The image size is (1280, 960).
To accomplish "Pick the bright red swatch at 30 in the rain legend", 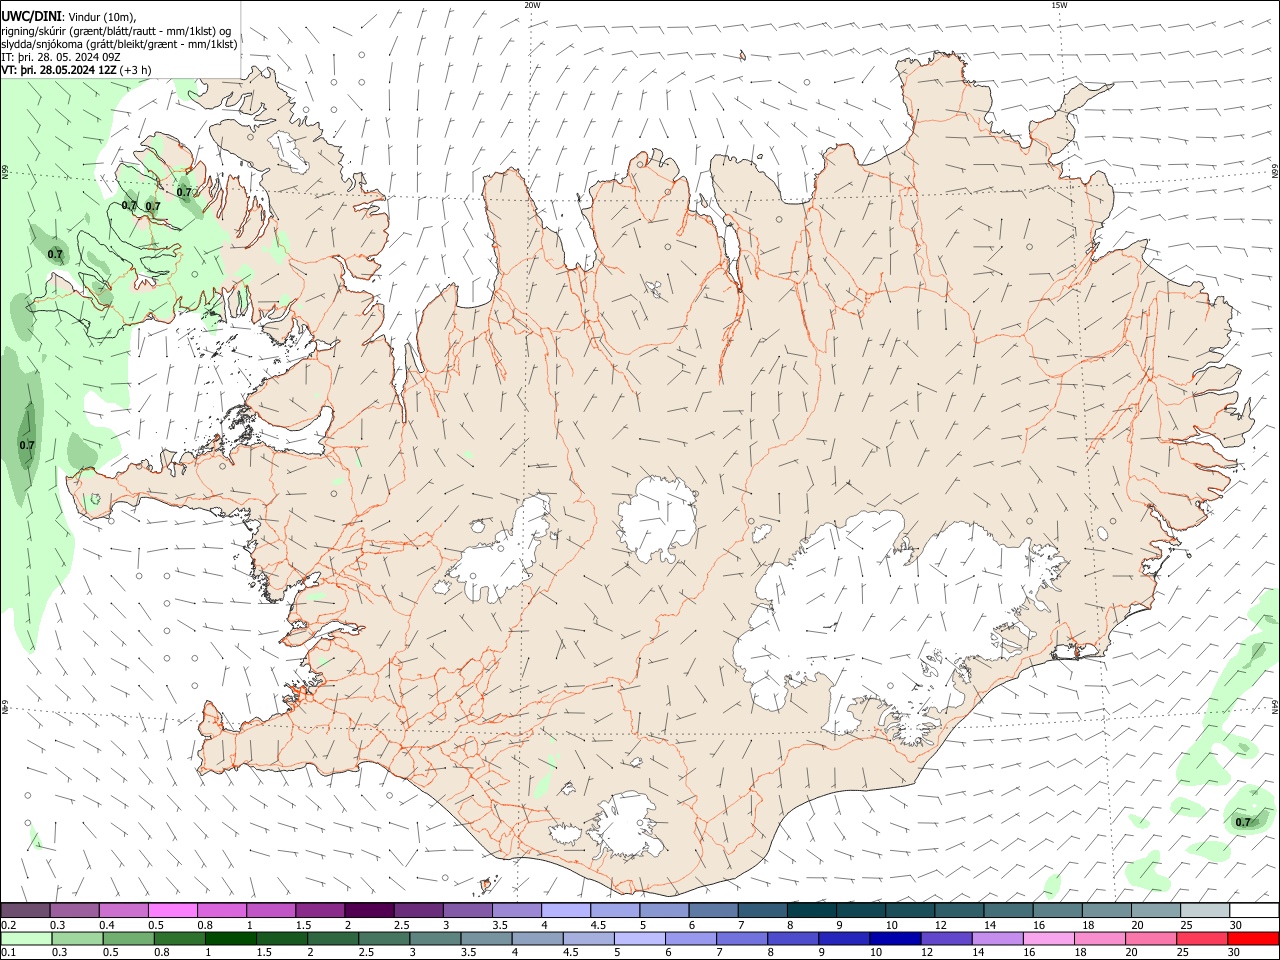I will point(1253,938).
